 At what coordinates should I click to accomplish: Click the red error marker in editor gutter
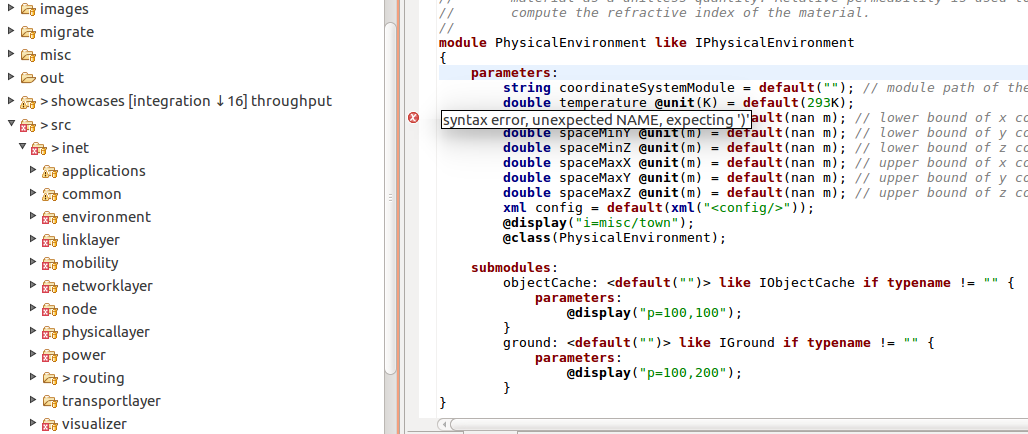click(413, 118)
